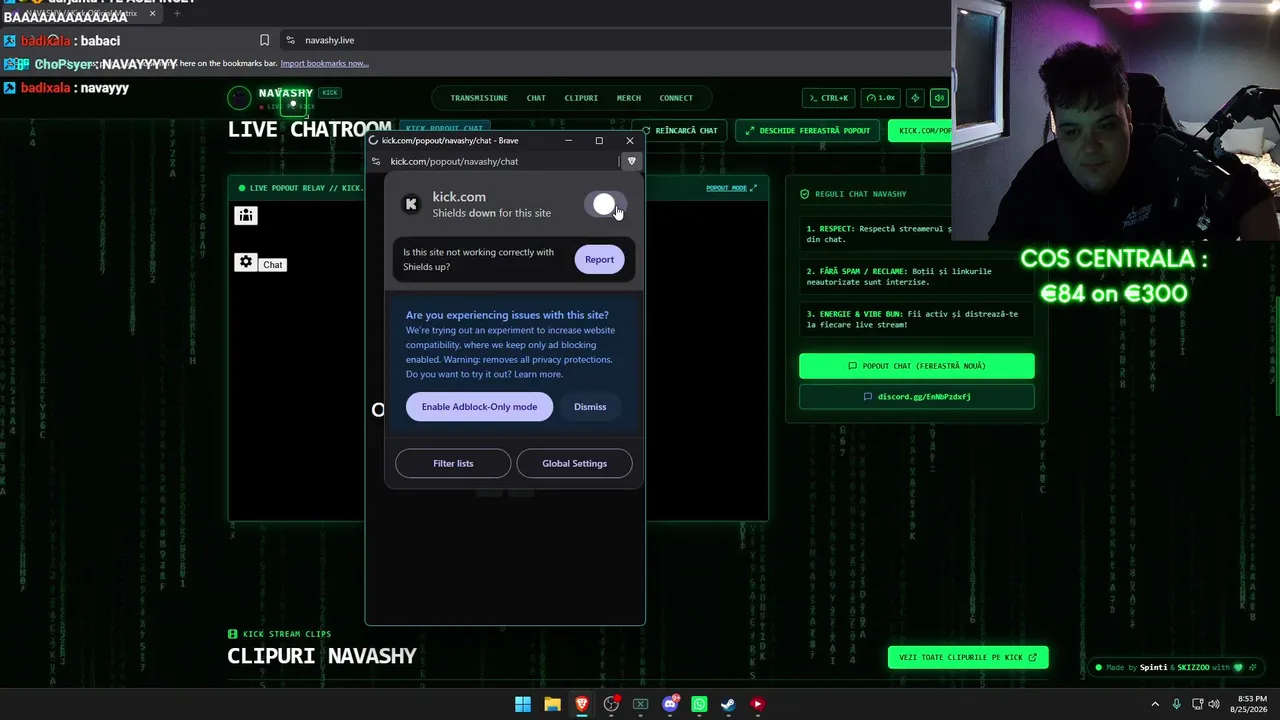Screen dimensions: 1280x720
Task: Open the CTRL+K command palette button
Action: 828,98
